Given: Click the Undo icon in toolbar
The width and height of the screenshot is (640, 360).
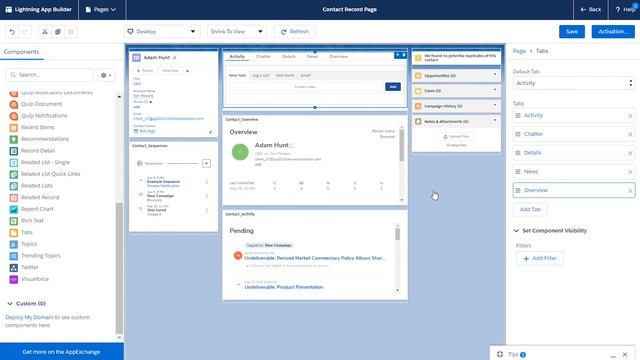Looking at the screenshot, I should [x=12, y=32].
